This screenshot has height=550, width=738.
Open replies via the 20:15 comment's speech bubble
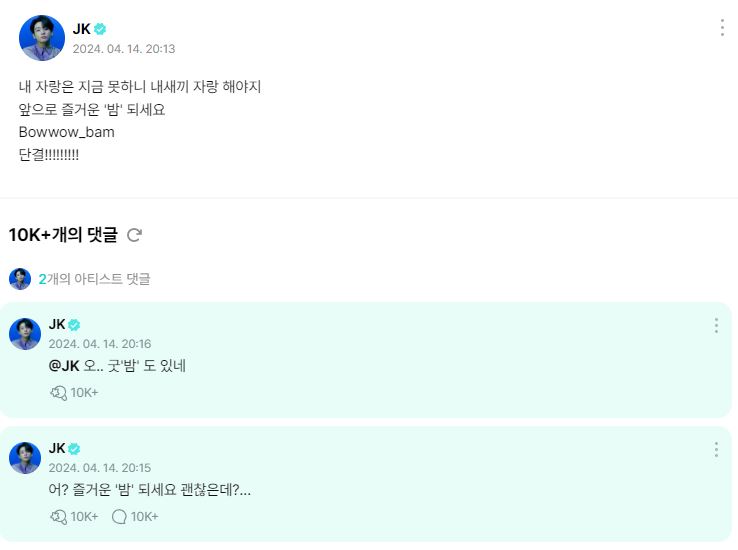coord(119,516)
